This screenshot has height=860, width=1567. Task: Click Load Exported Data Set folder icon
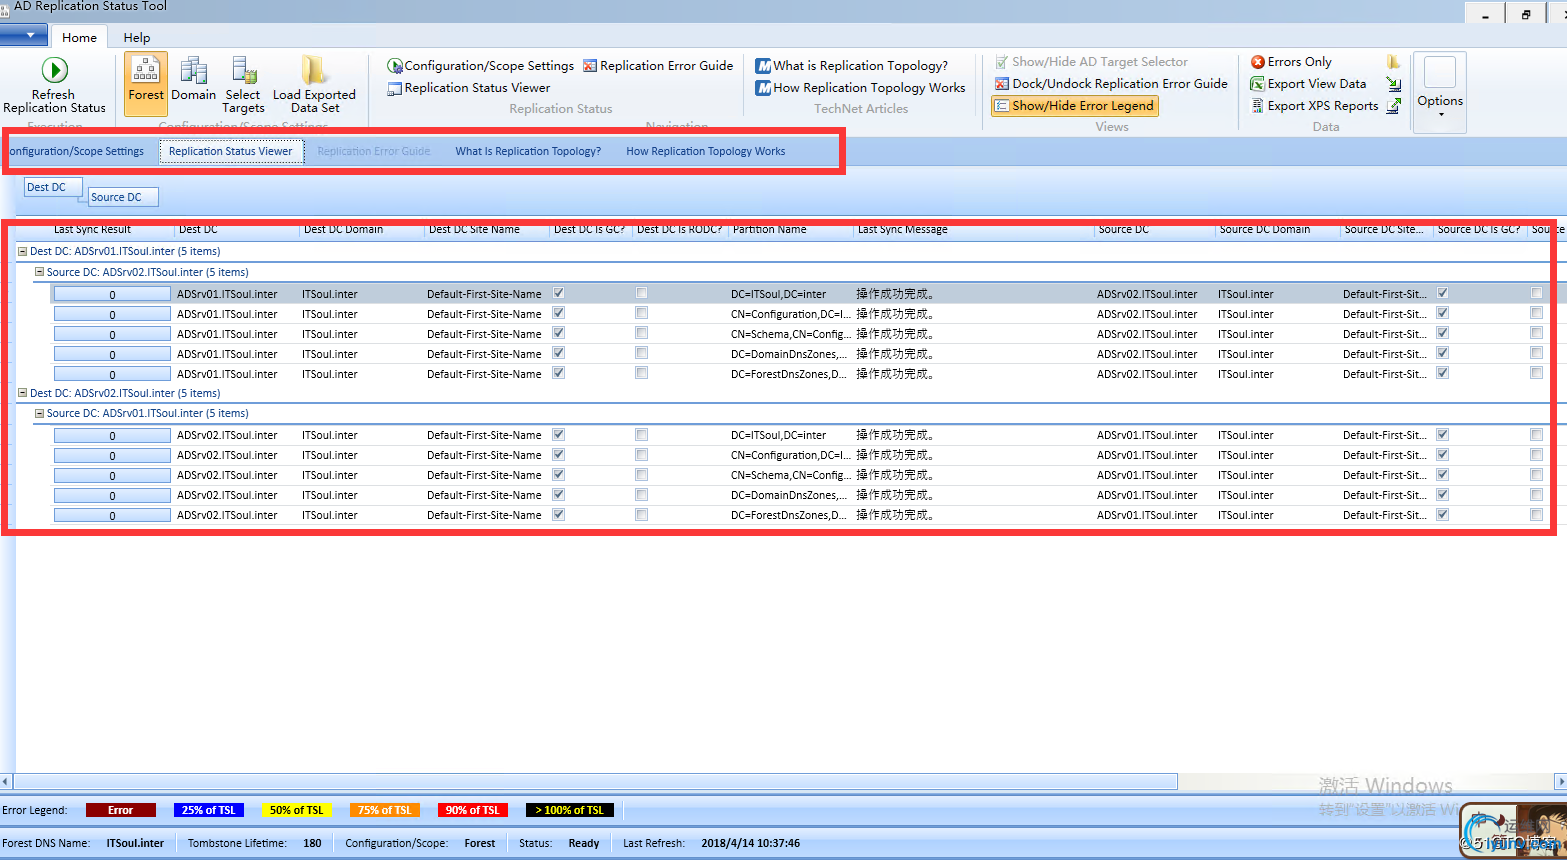pyautogui.click(x=314, y=70)
